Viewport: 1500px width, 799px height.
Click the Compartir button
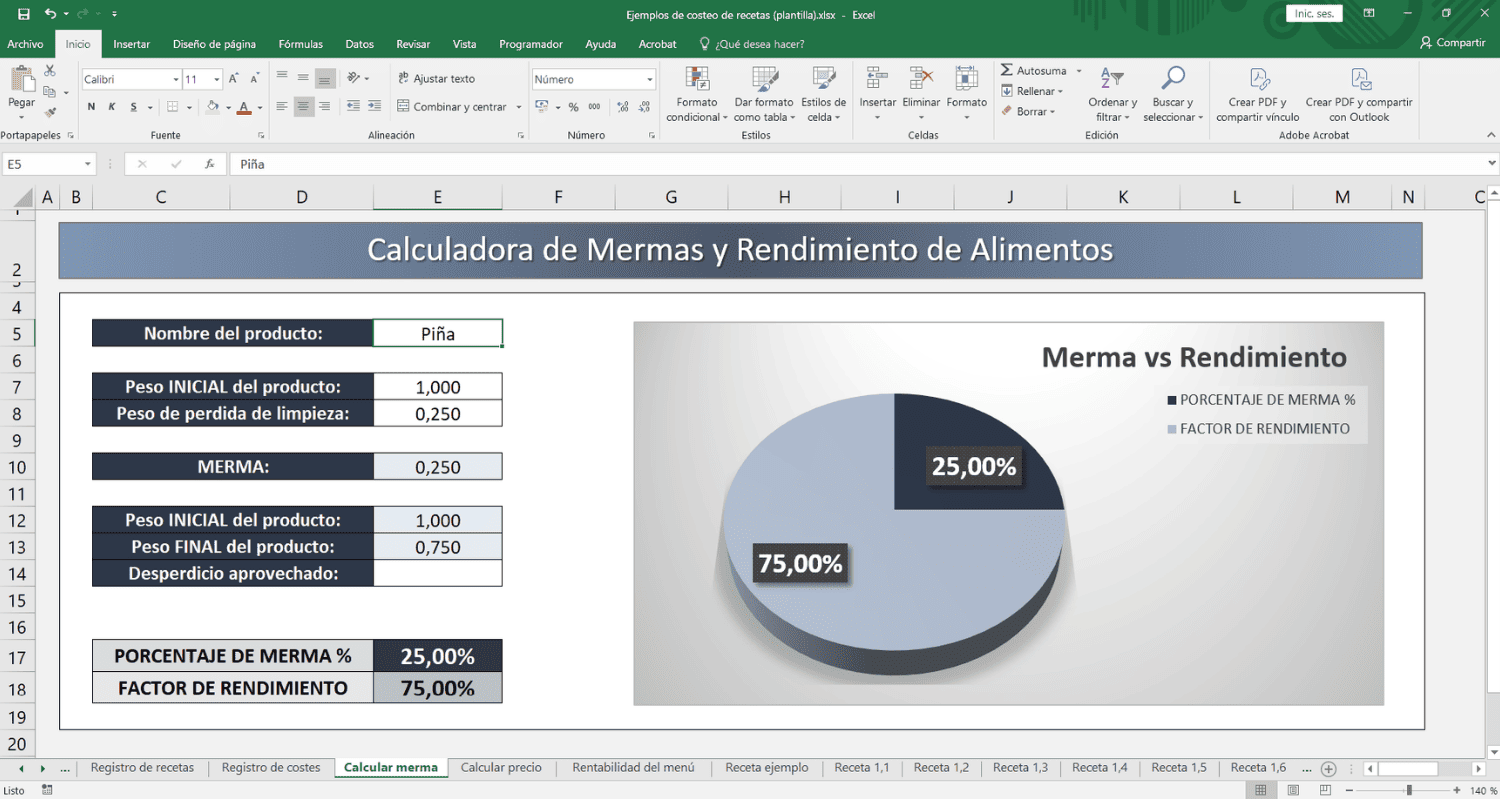(x=1453, y=43)
